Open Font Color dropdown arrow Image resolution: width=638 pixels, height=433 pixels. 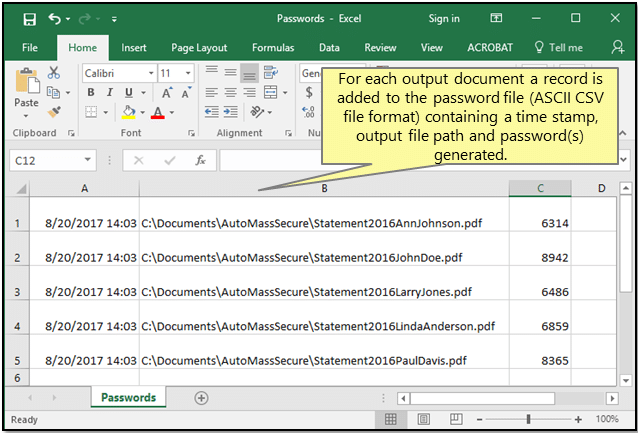[172, 112]
